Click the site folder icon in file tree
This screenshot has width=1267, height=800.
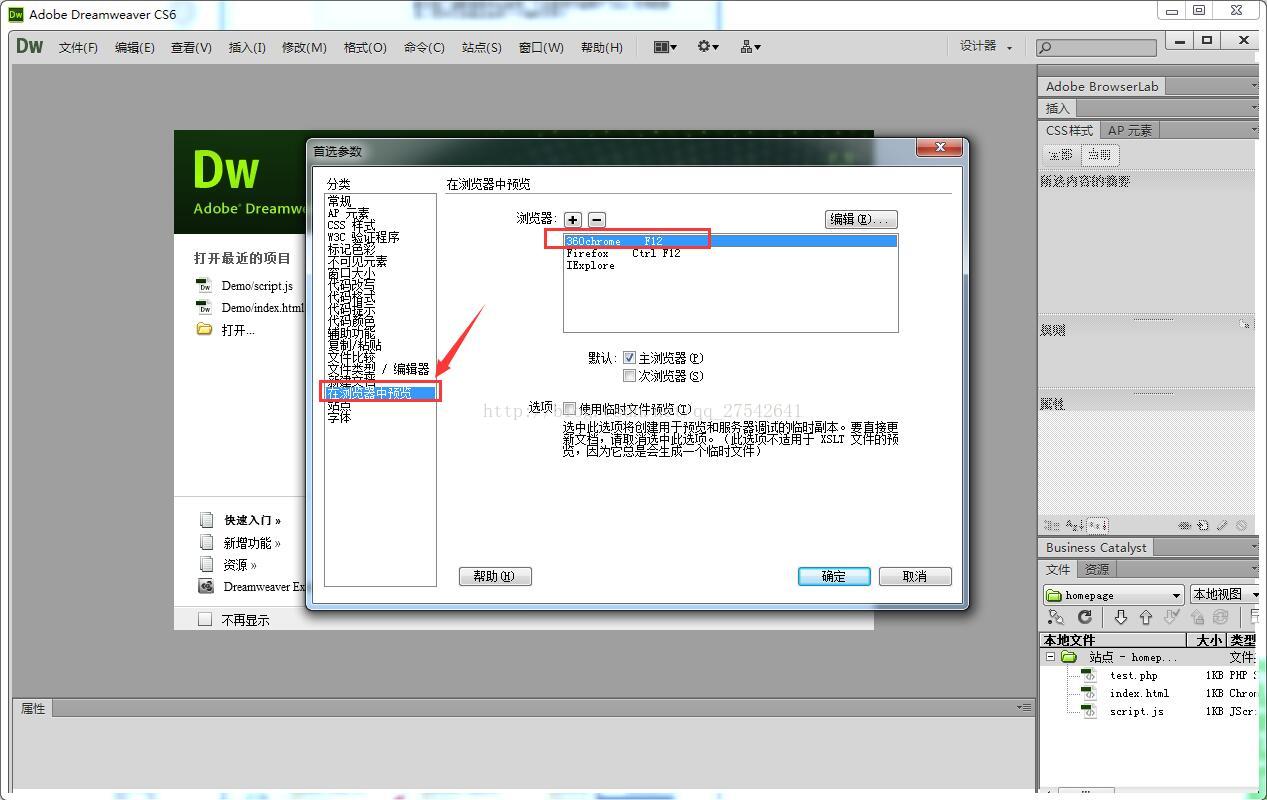(x=1068, y=657)
